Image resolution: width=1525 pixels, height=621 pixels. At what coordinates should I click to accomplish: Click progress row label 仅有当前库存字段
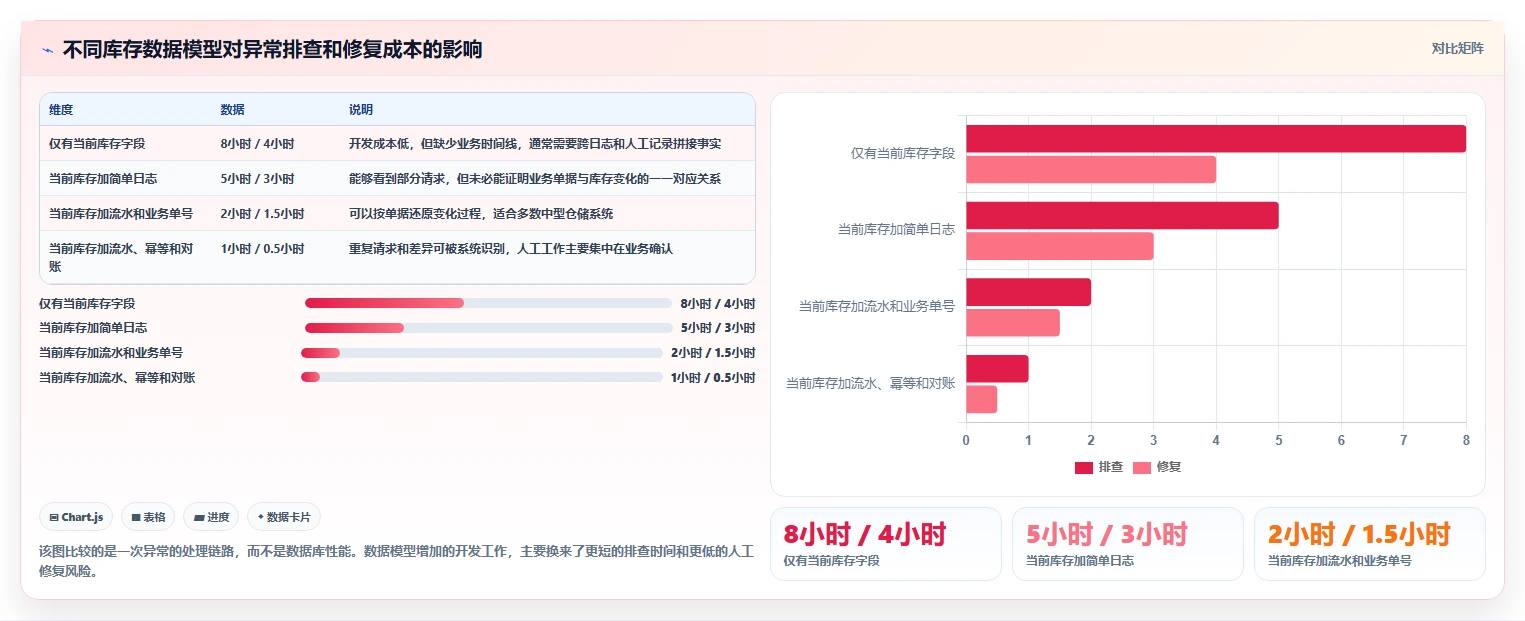(x=87, y=303)
